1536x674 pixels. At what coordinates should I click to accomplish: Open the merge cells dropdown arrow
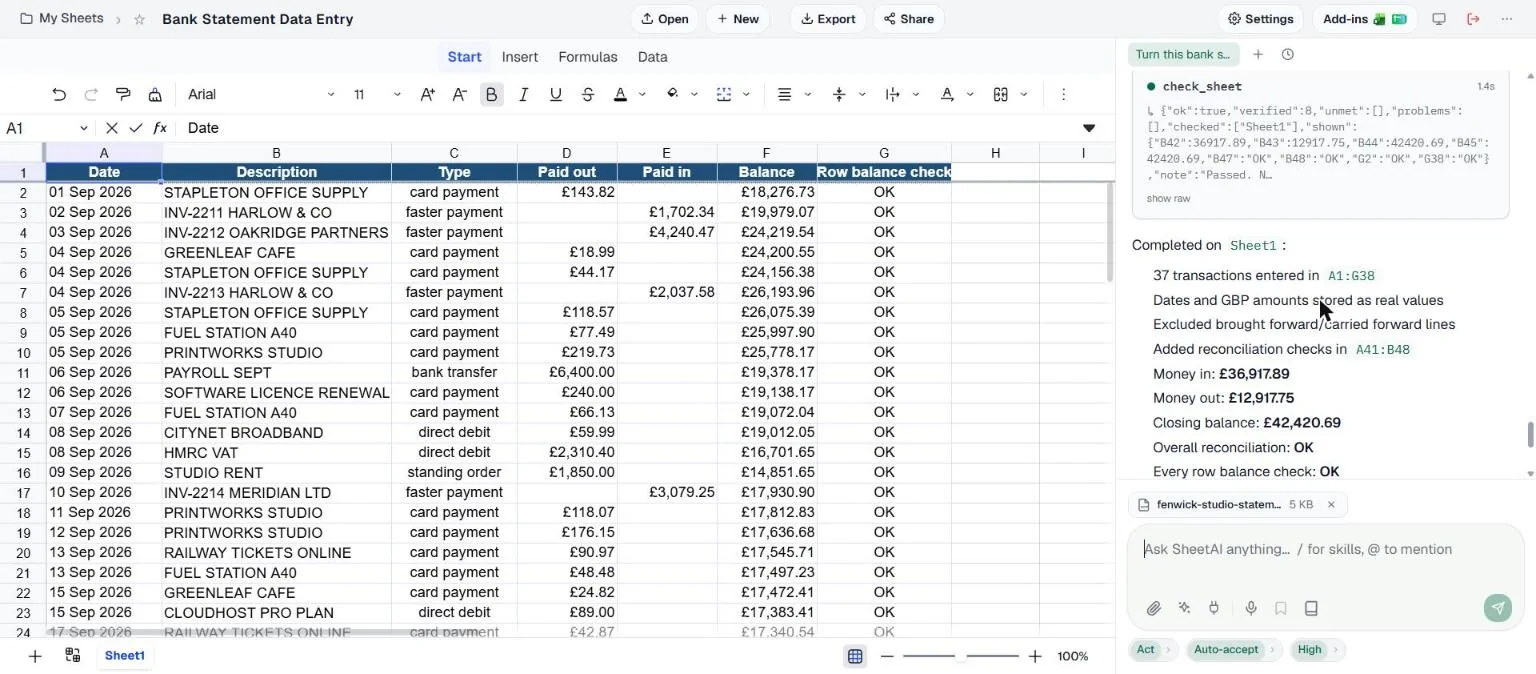click(x=1023, y=94)
